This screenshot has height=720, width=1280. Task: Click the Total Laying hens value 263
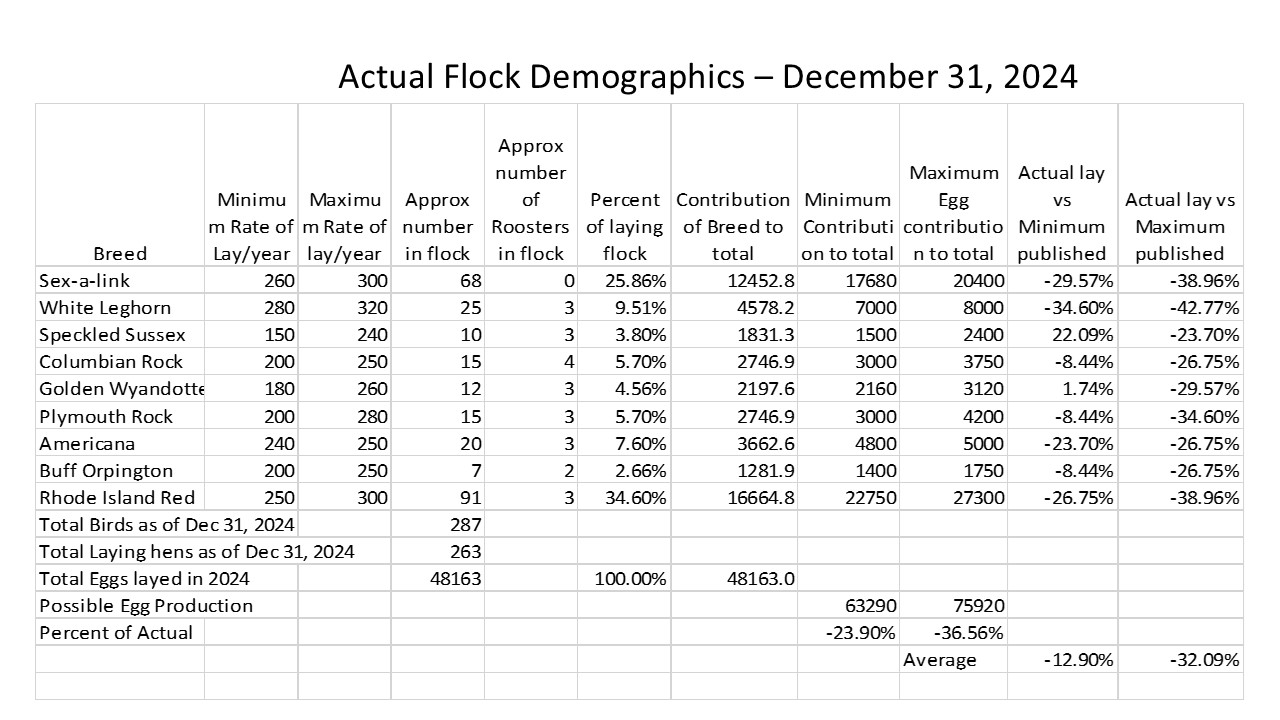click(465, 551)
